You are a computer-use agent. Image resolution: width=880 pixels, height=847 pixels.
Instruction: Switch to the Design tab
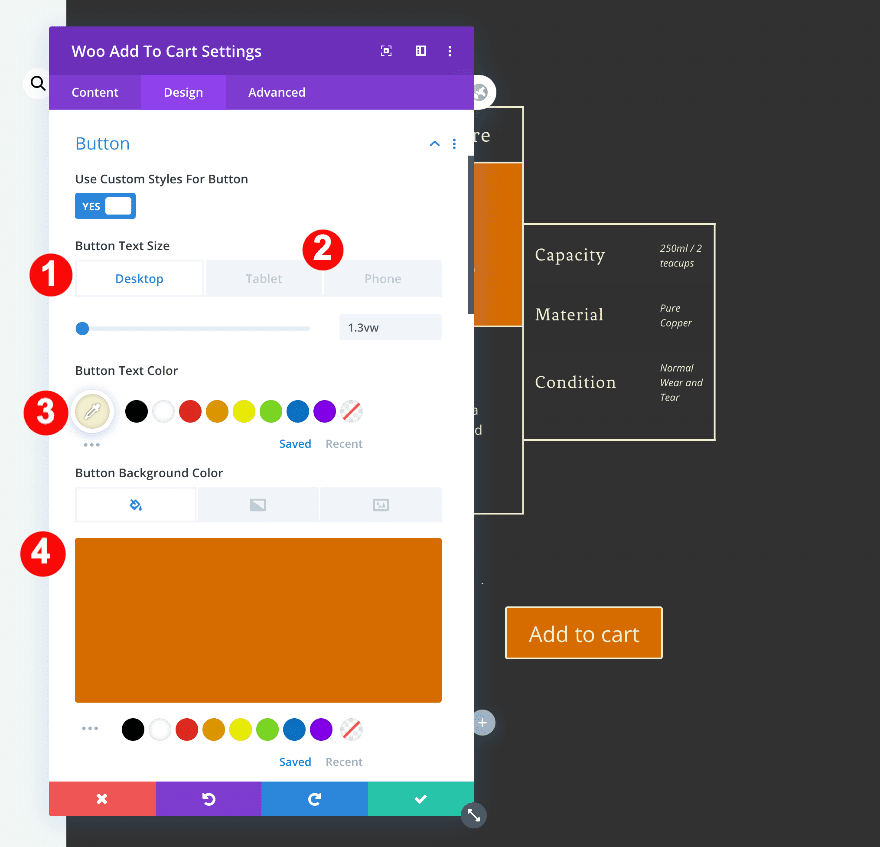(x=184, y=93)
